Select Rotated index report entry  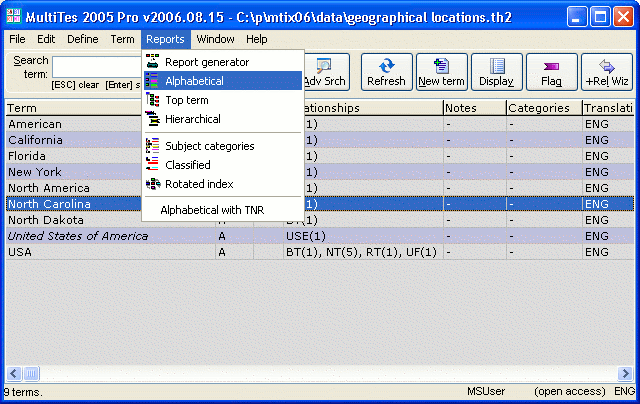click(223, 184)
